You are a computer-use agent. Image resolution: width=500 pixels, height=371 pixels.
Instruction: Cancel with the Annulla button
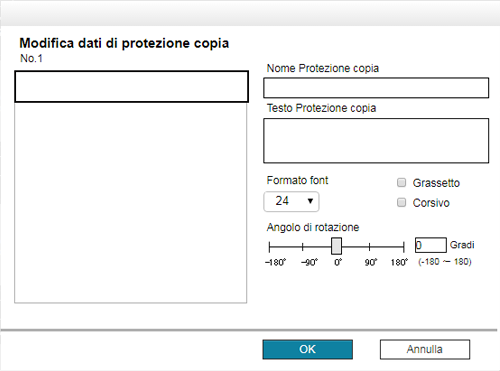tap(425, 349)
